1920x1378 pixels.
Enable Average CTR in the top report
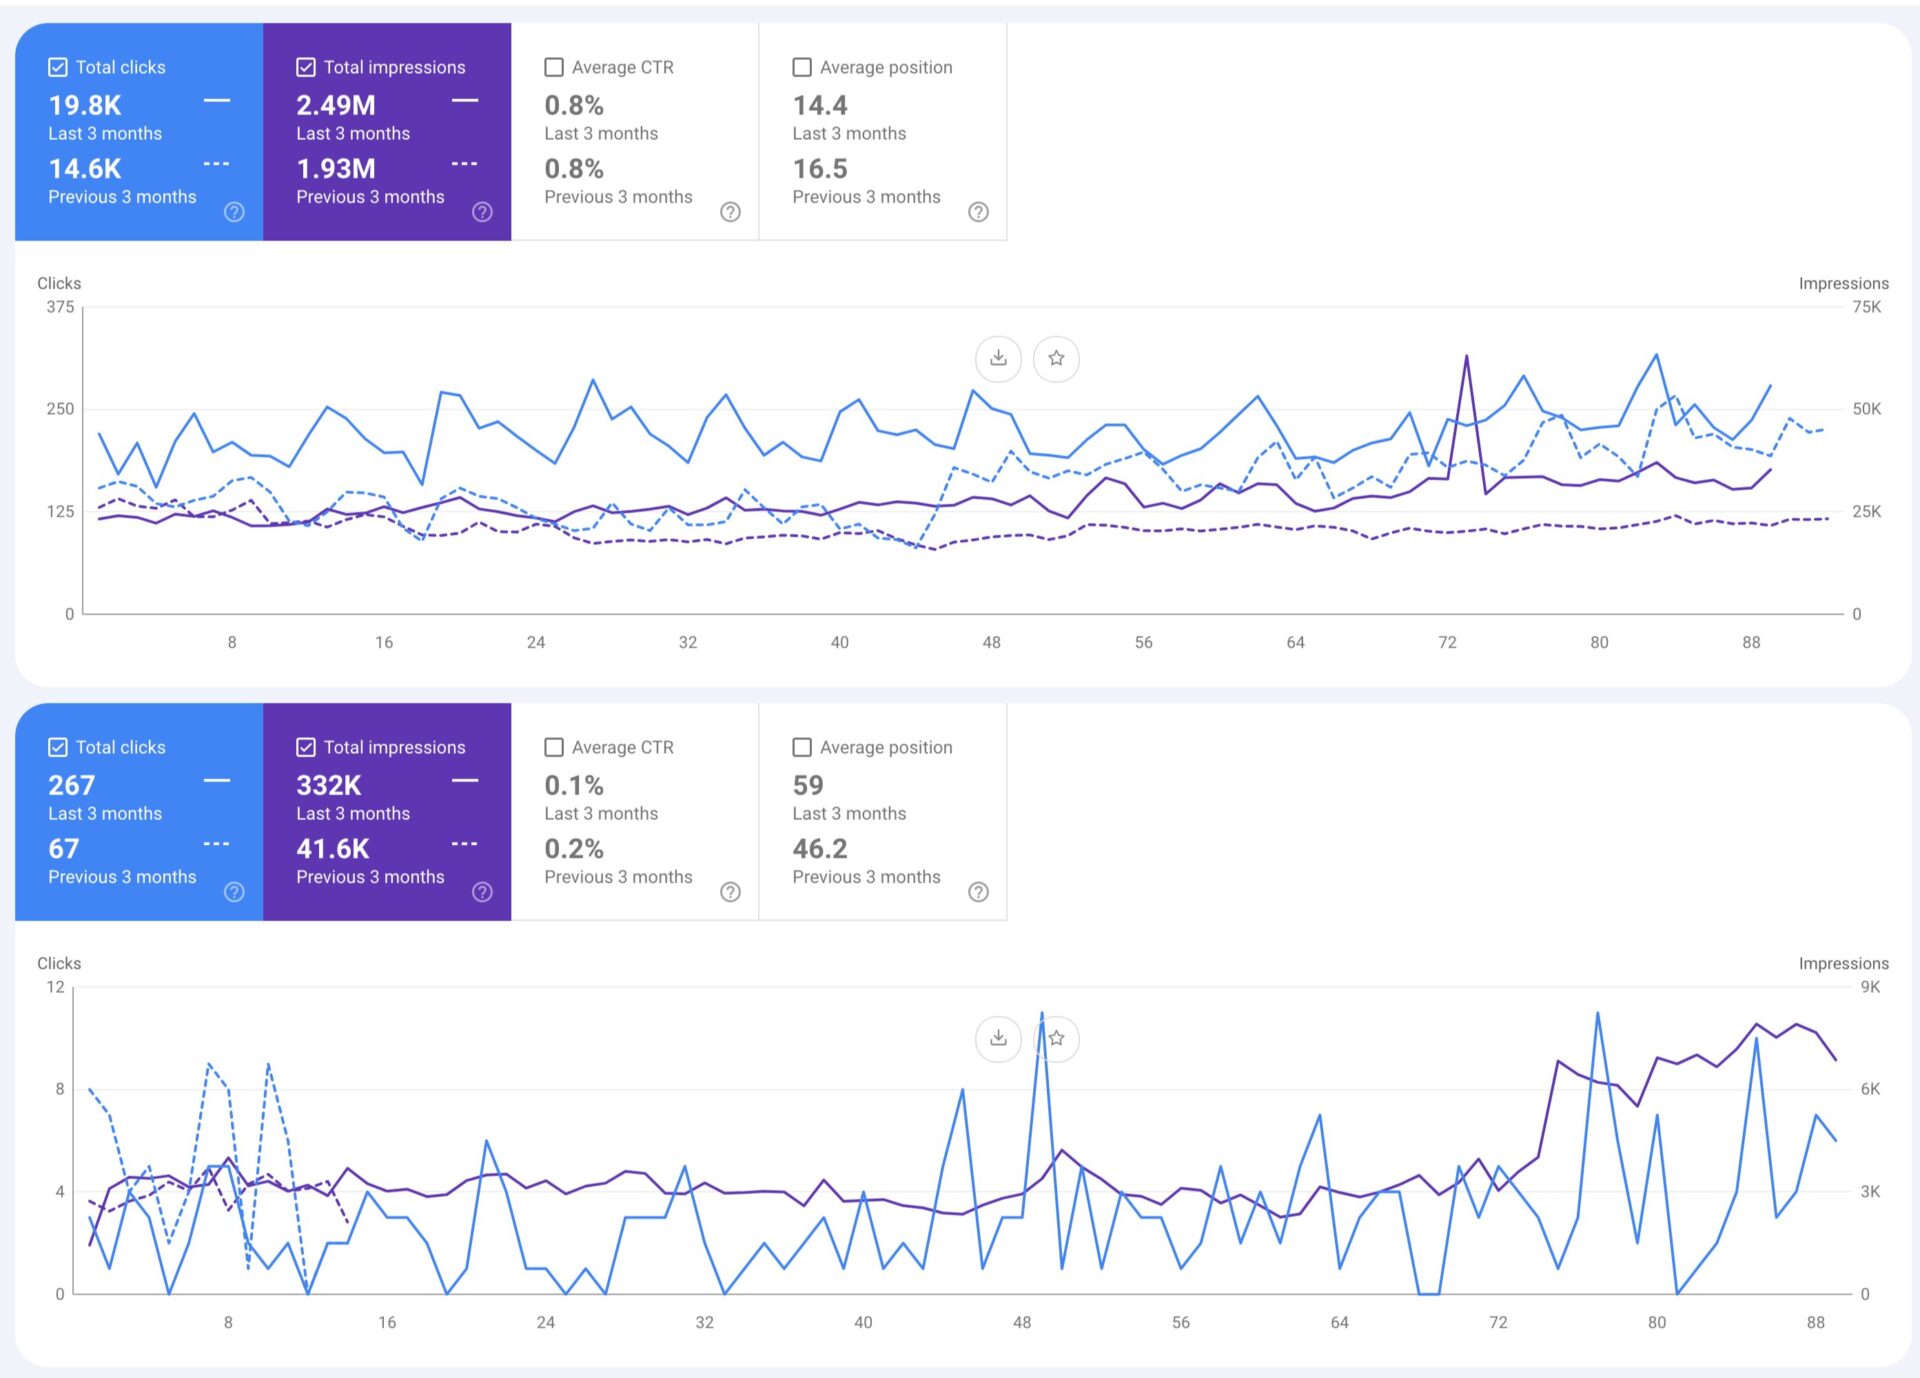(x=555, y=67)
